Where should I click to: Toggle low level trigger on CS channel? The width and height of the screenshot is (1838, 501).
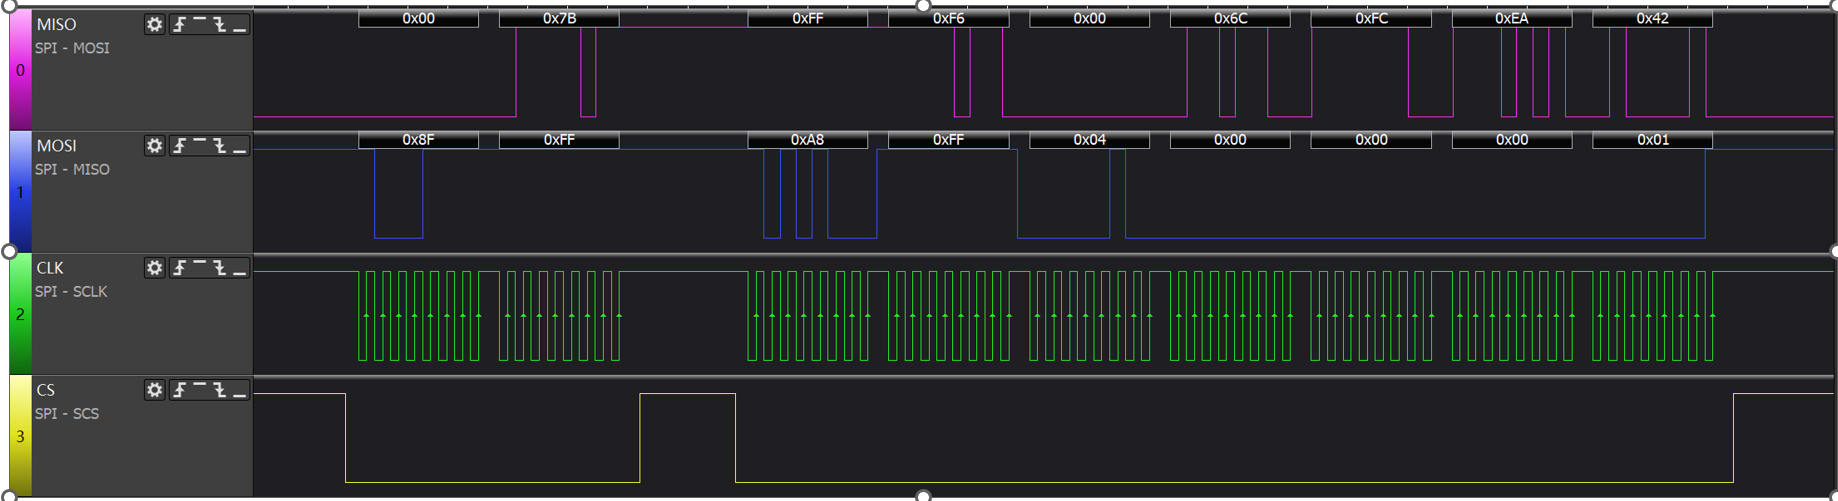pyautogui.click(x=240, y=390)
